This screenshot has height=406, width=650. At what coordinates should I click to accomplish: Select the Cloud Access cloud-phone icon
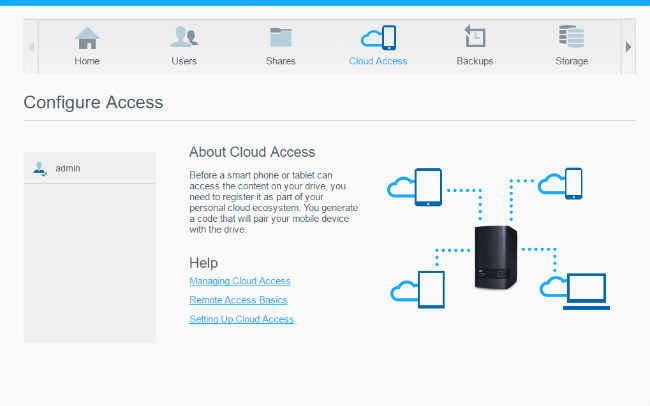tap(378, 37)
